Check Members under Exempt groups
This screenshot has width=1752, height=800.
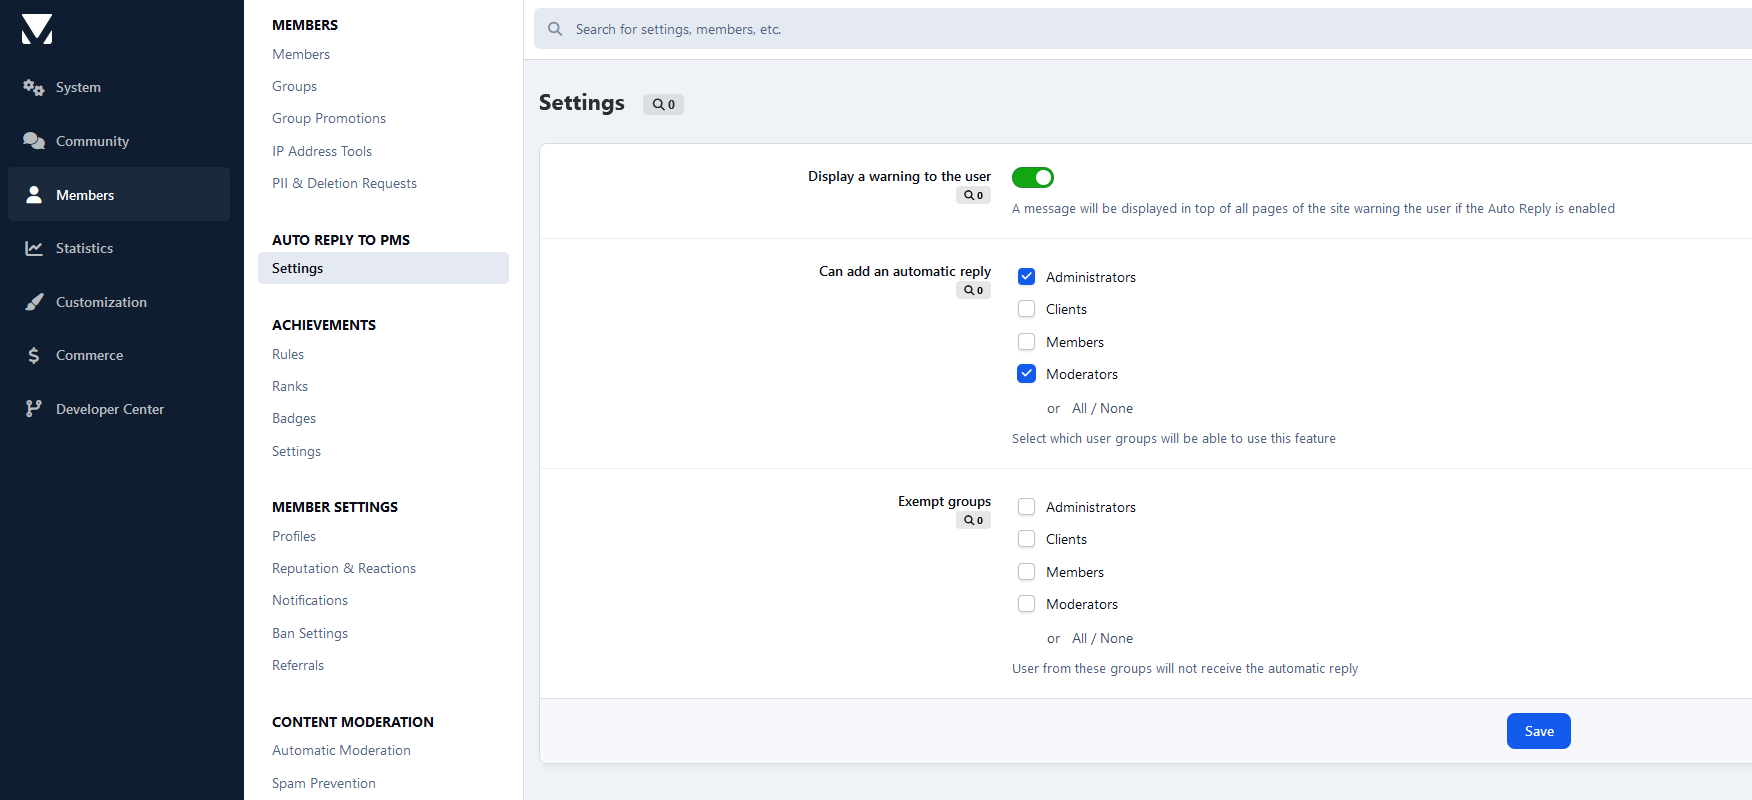coord(1026,572)
